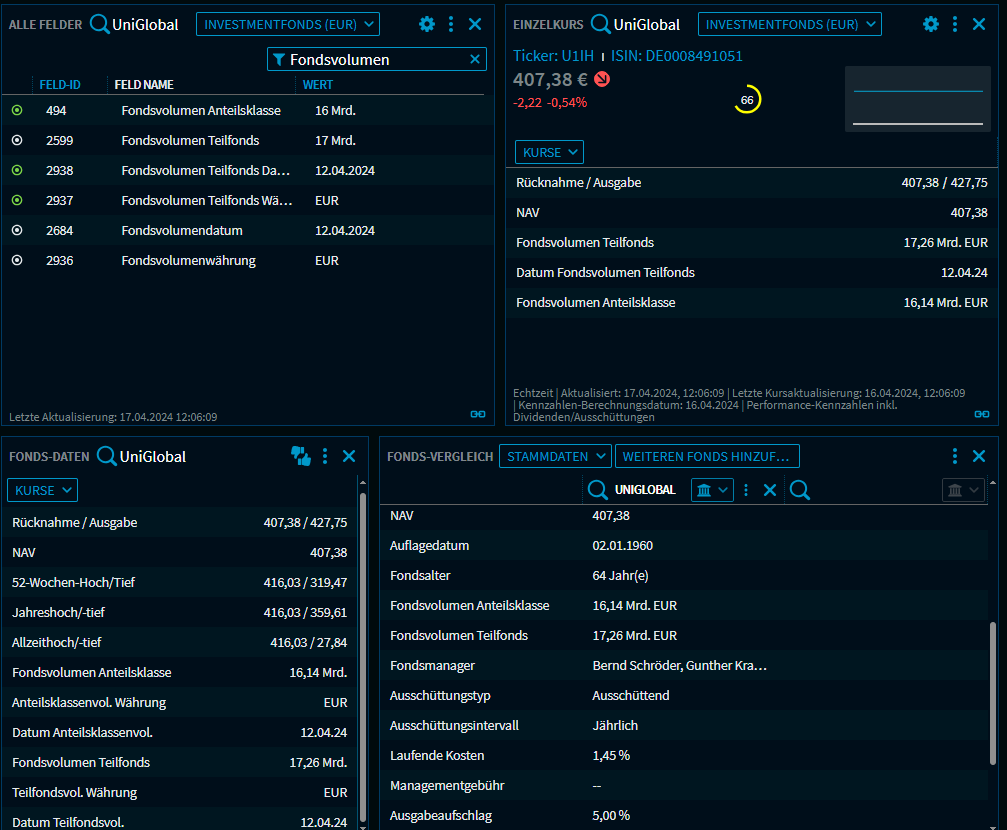Open the INVESTMENTFONDS (EUR) dropdown in Alle Felder
Screen dimensions: 1007x830
pos(287,24)
